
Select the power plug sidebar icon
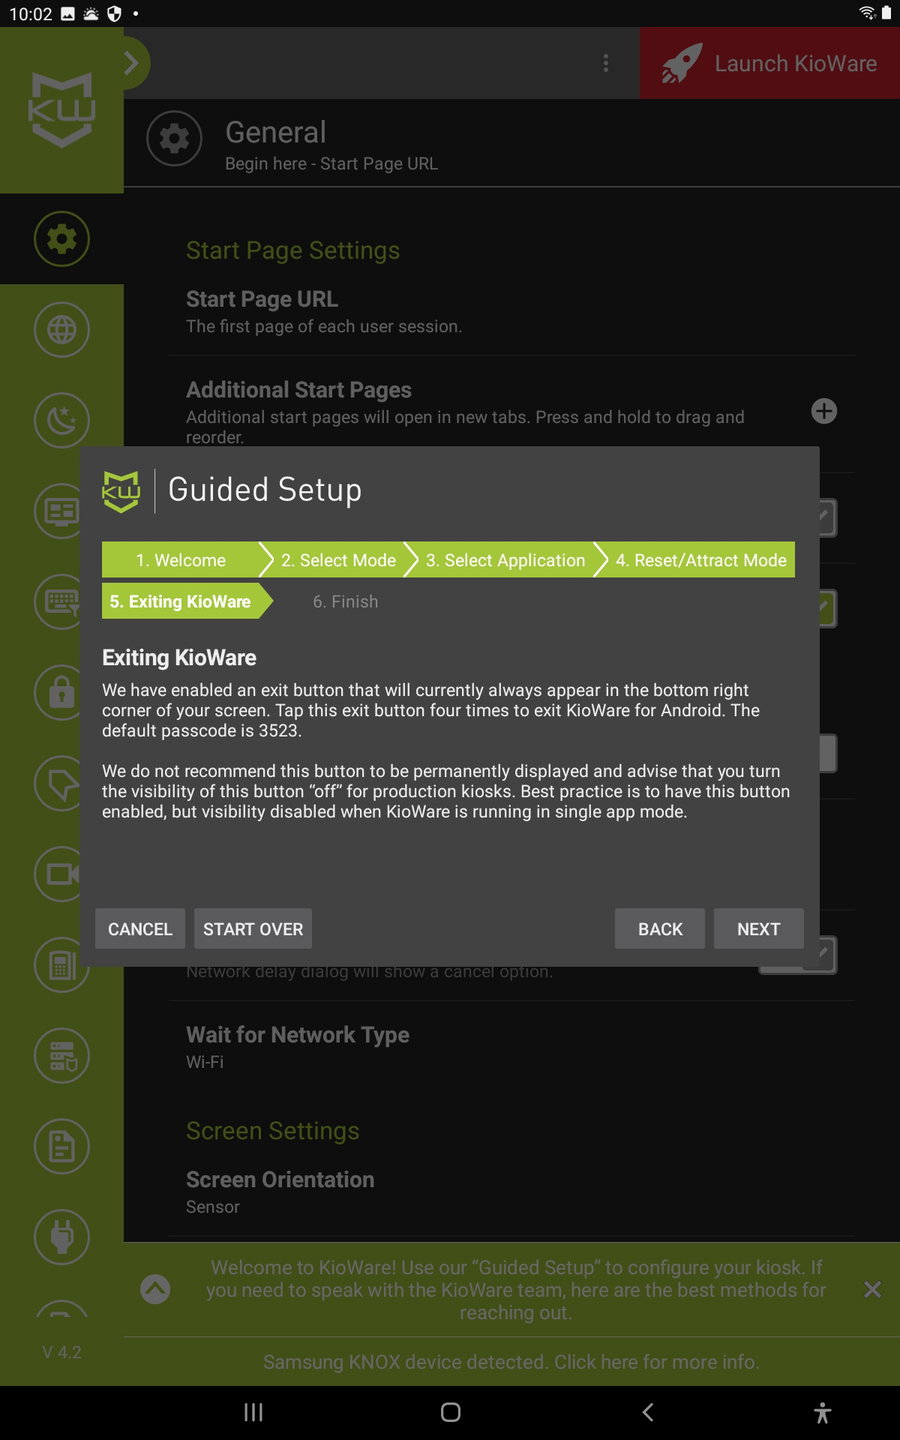coord(62,1237)
